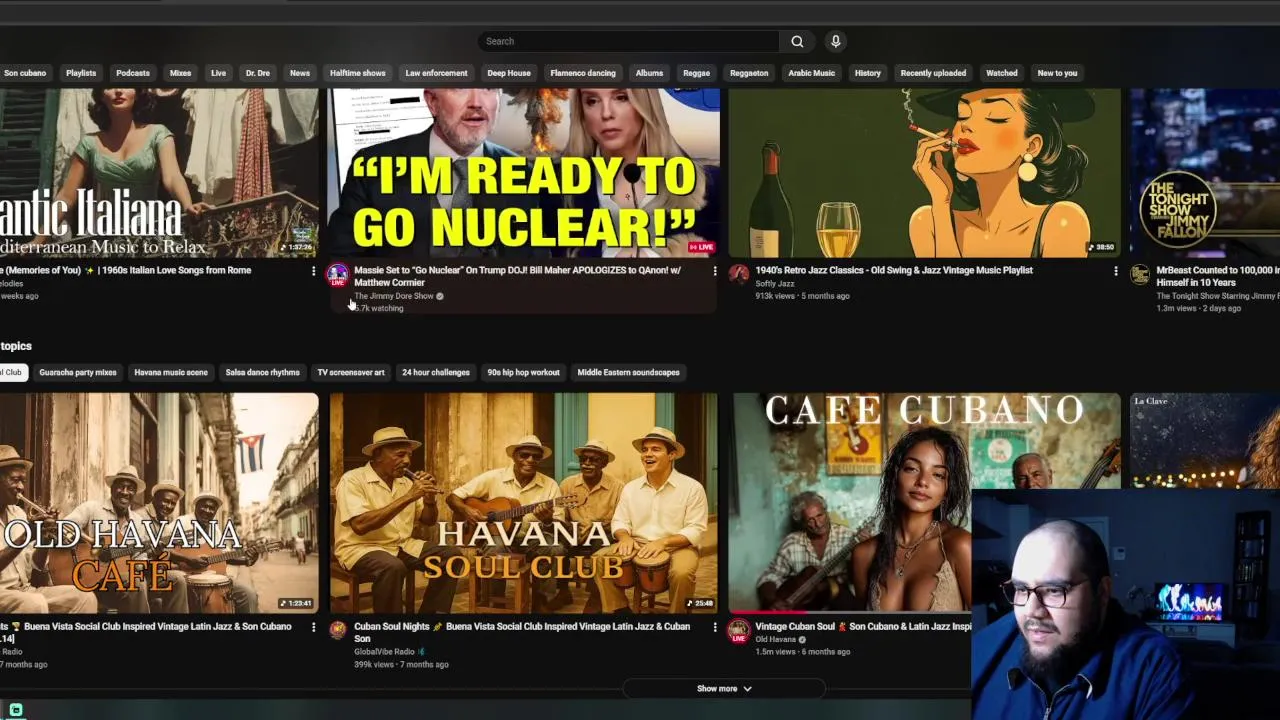Choose the Reggae chip

(696, 73)
